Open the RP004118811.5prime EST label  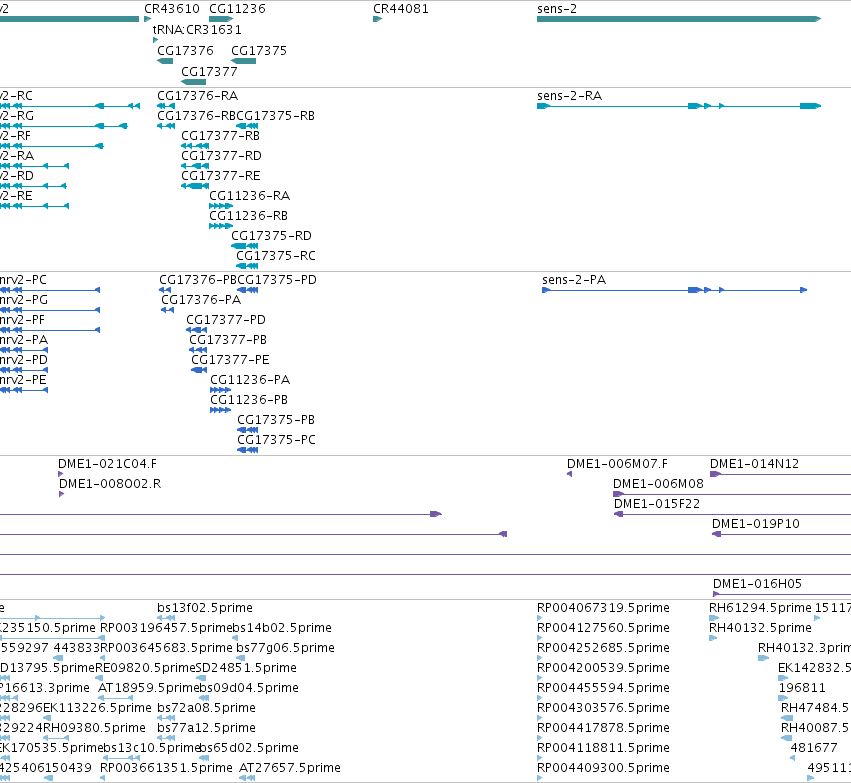coord(603,747)
